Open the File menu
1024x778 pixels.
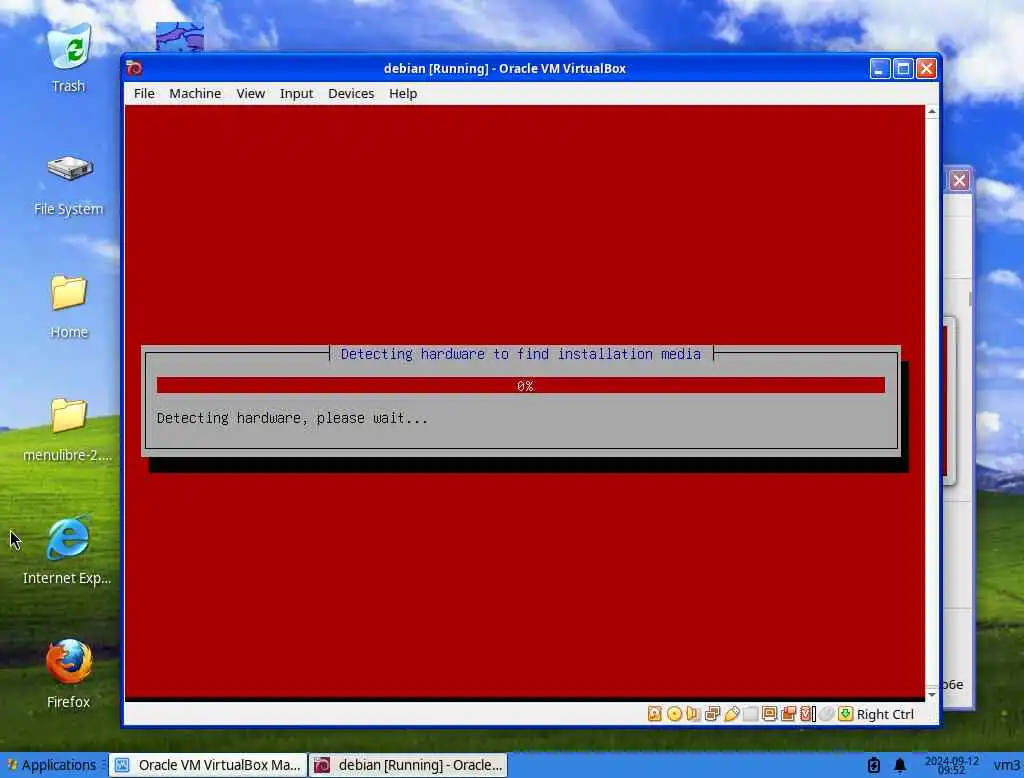pos(144,93)
